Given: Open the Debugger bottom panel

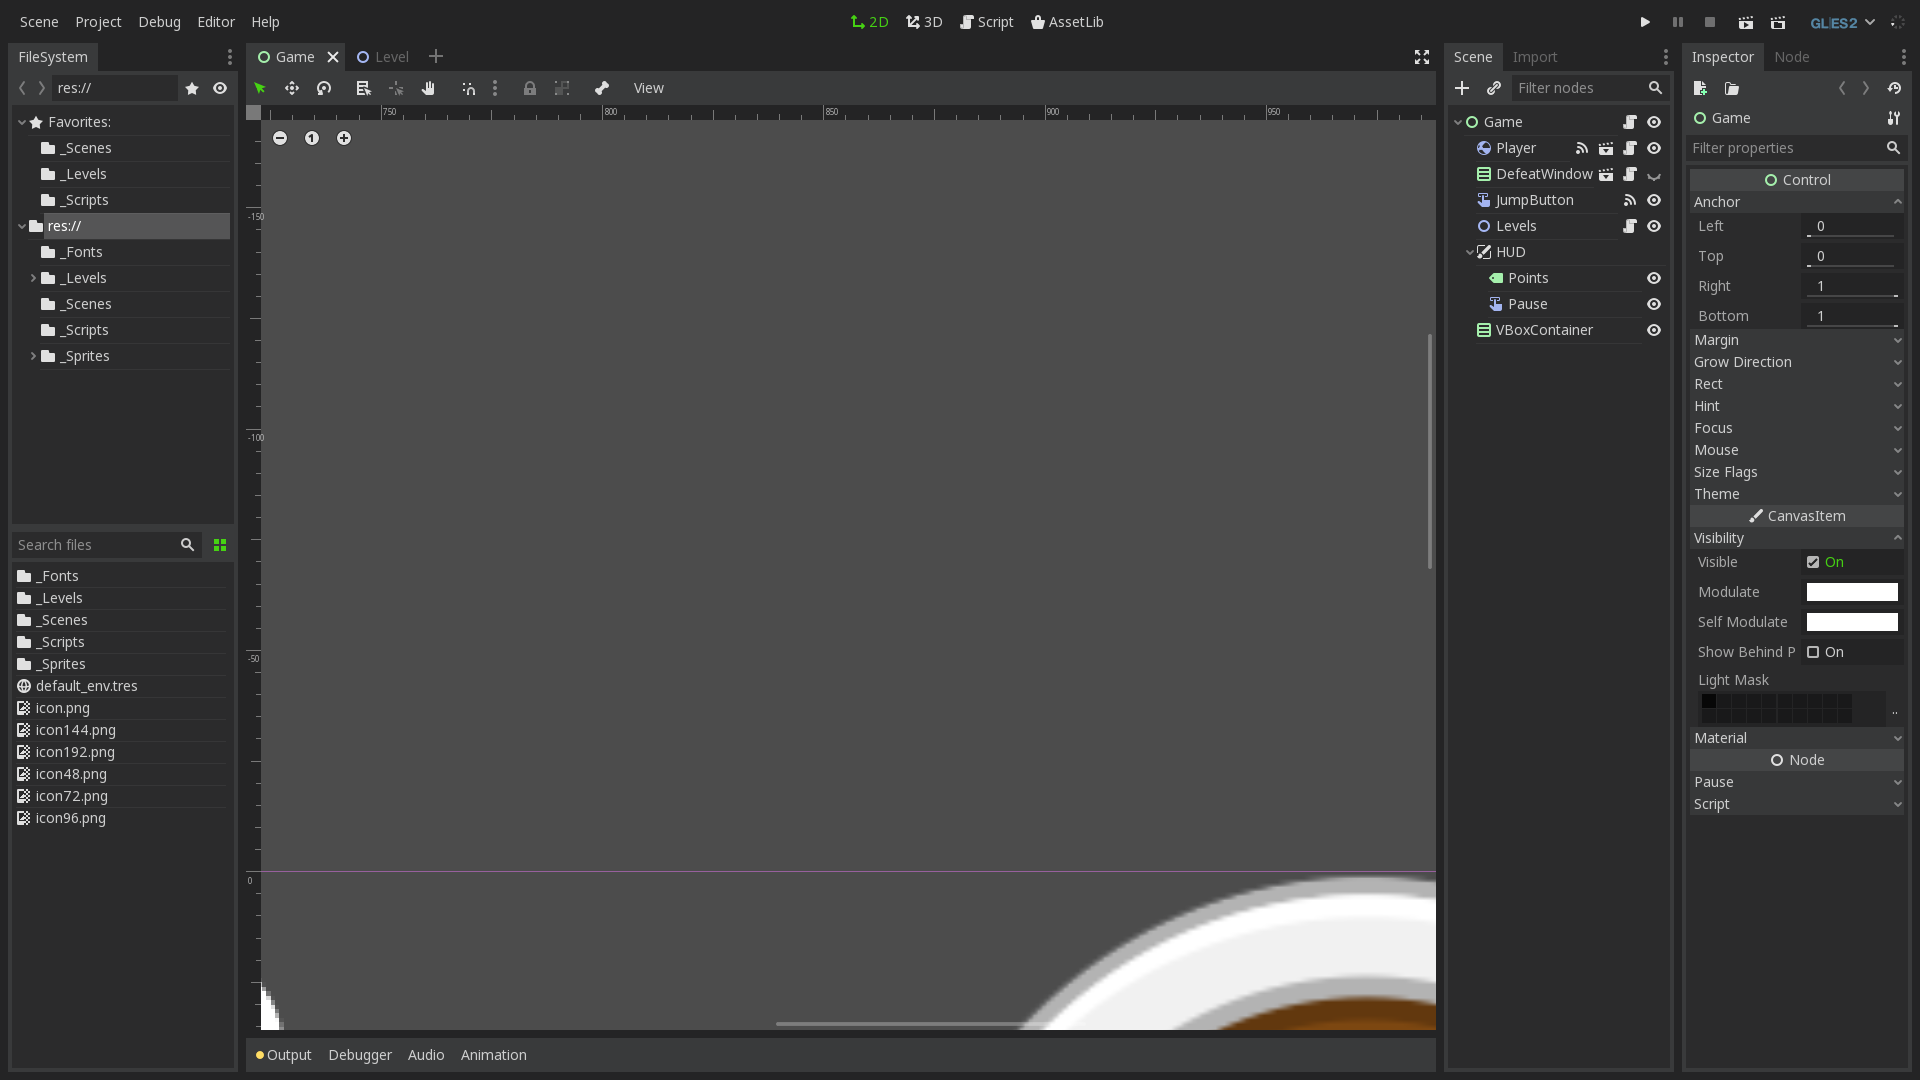Looking at the screenshot, I should click(360, 1055).
